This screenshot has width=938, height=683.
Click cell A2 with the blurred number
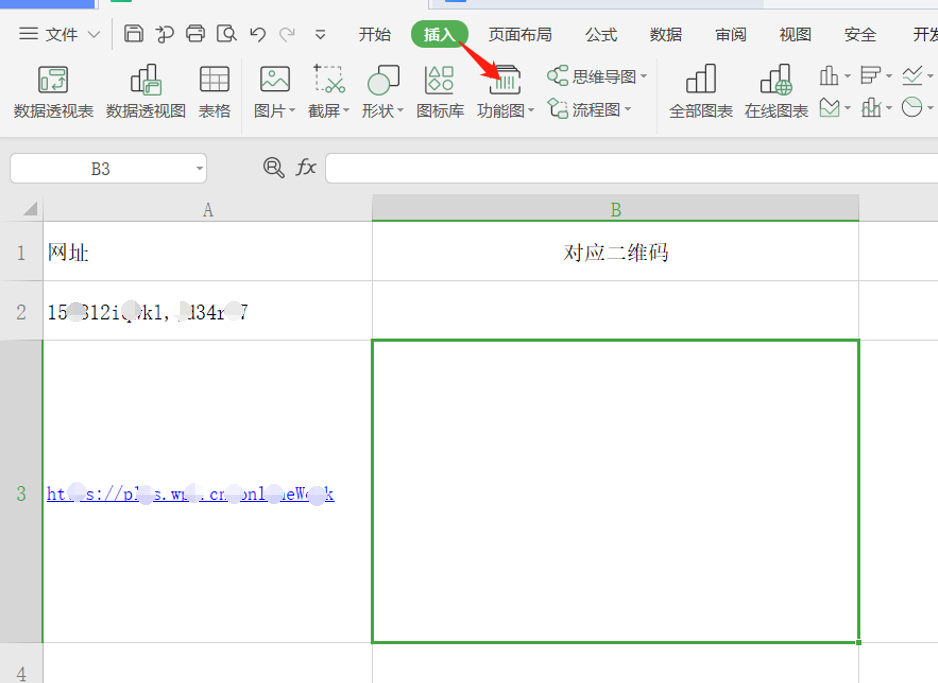(x=208, y=312)
